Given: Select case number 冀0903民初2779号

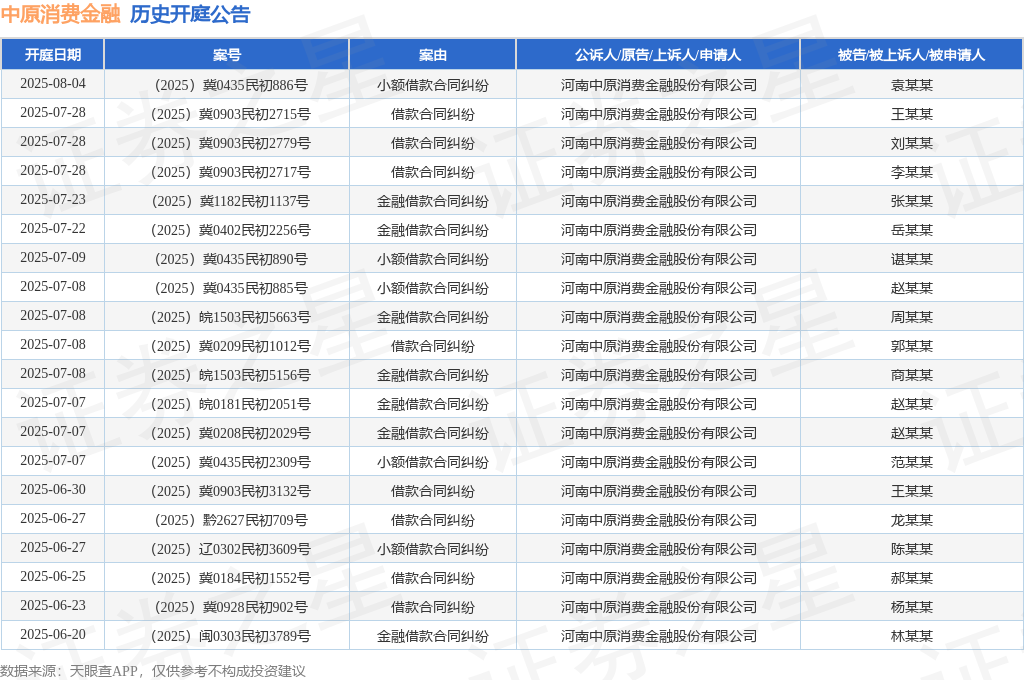Looking at the screenshot, I should point(231,143).
